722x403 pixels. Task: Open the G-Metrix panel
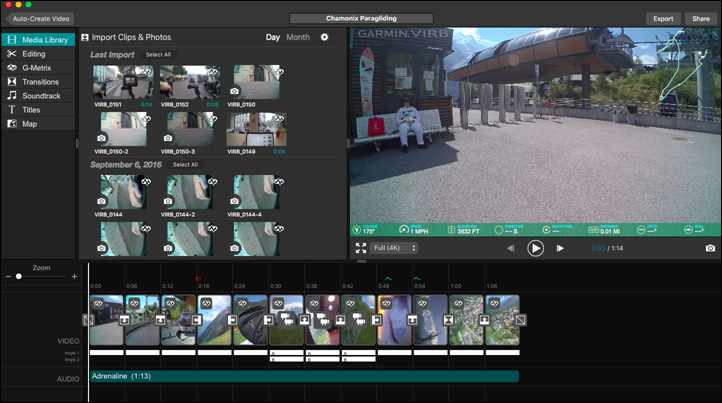(x=36, y=68)
